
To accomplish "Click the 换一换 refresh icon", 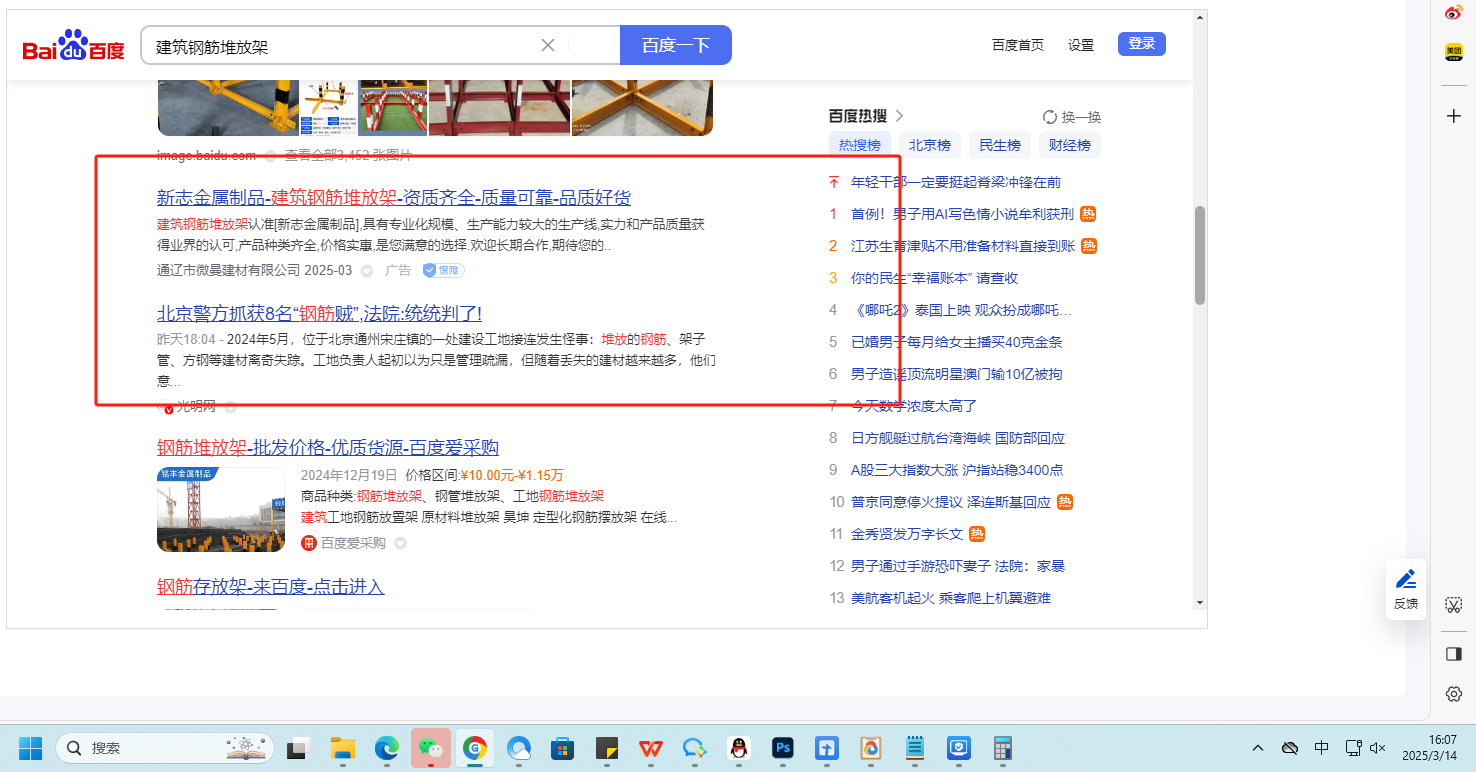I will point(1050,117).
